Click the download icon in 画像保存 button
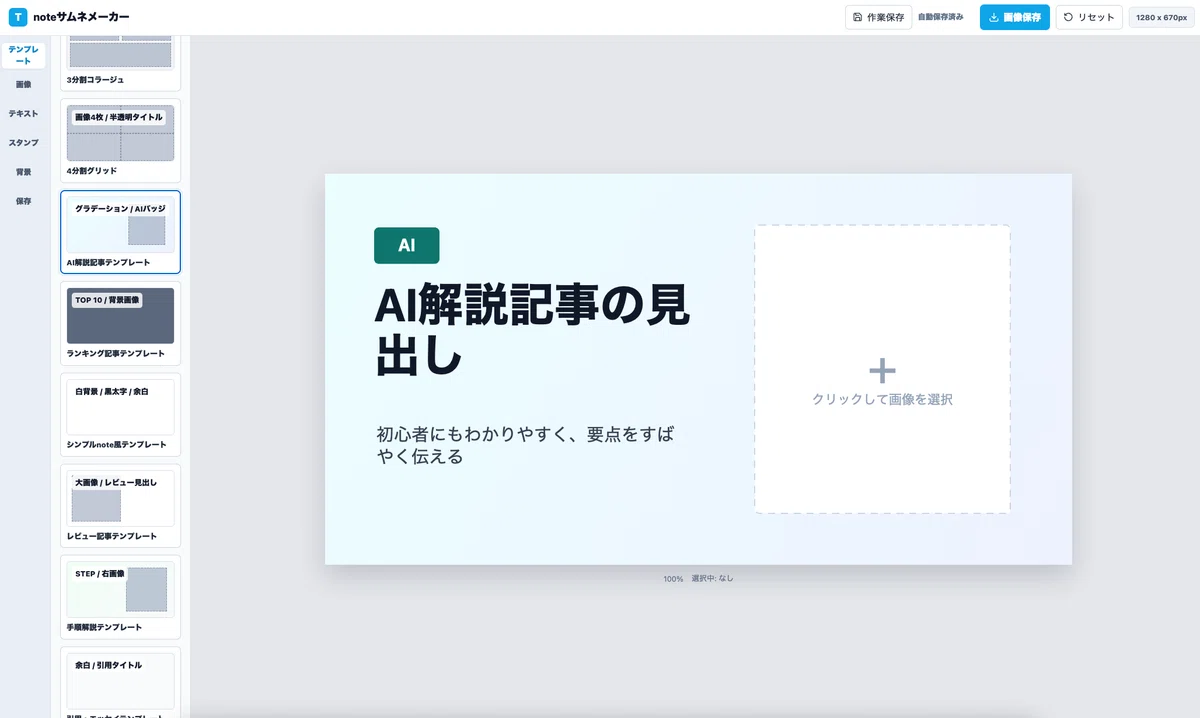The height and width of the screenshot is (718, 1200). [993, 17]
